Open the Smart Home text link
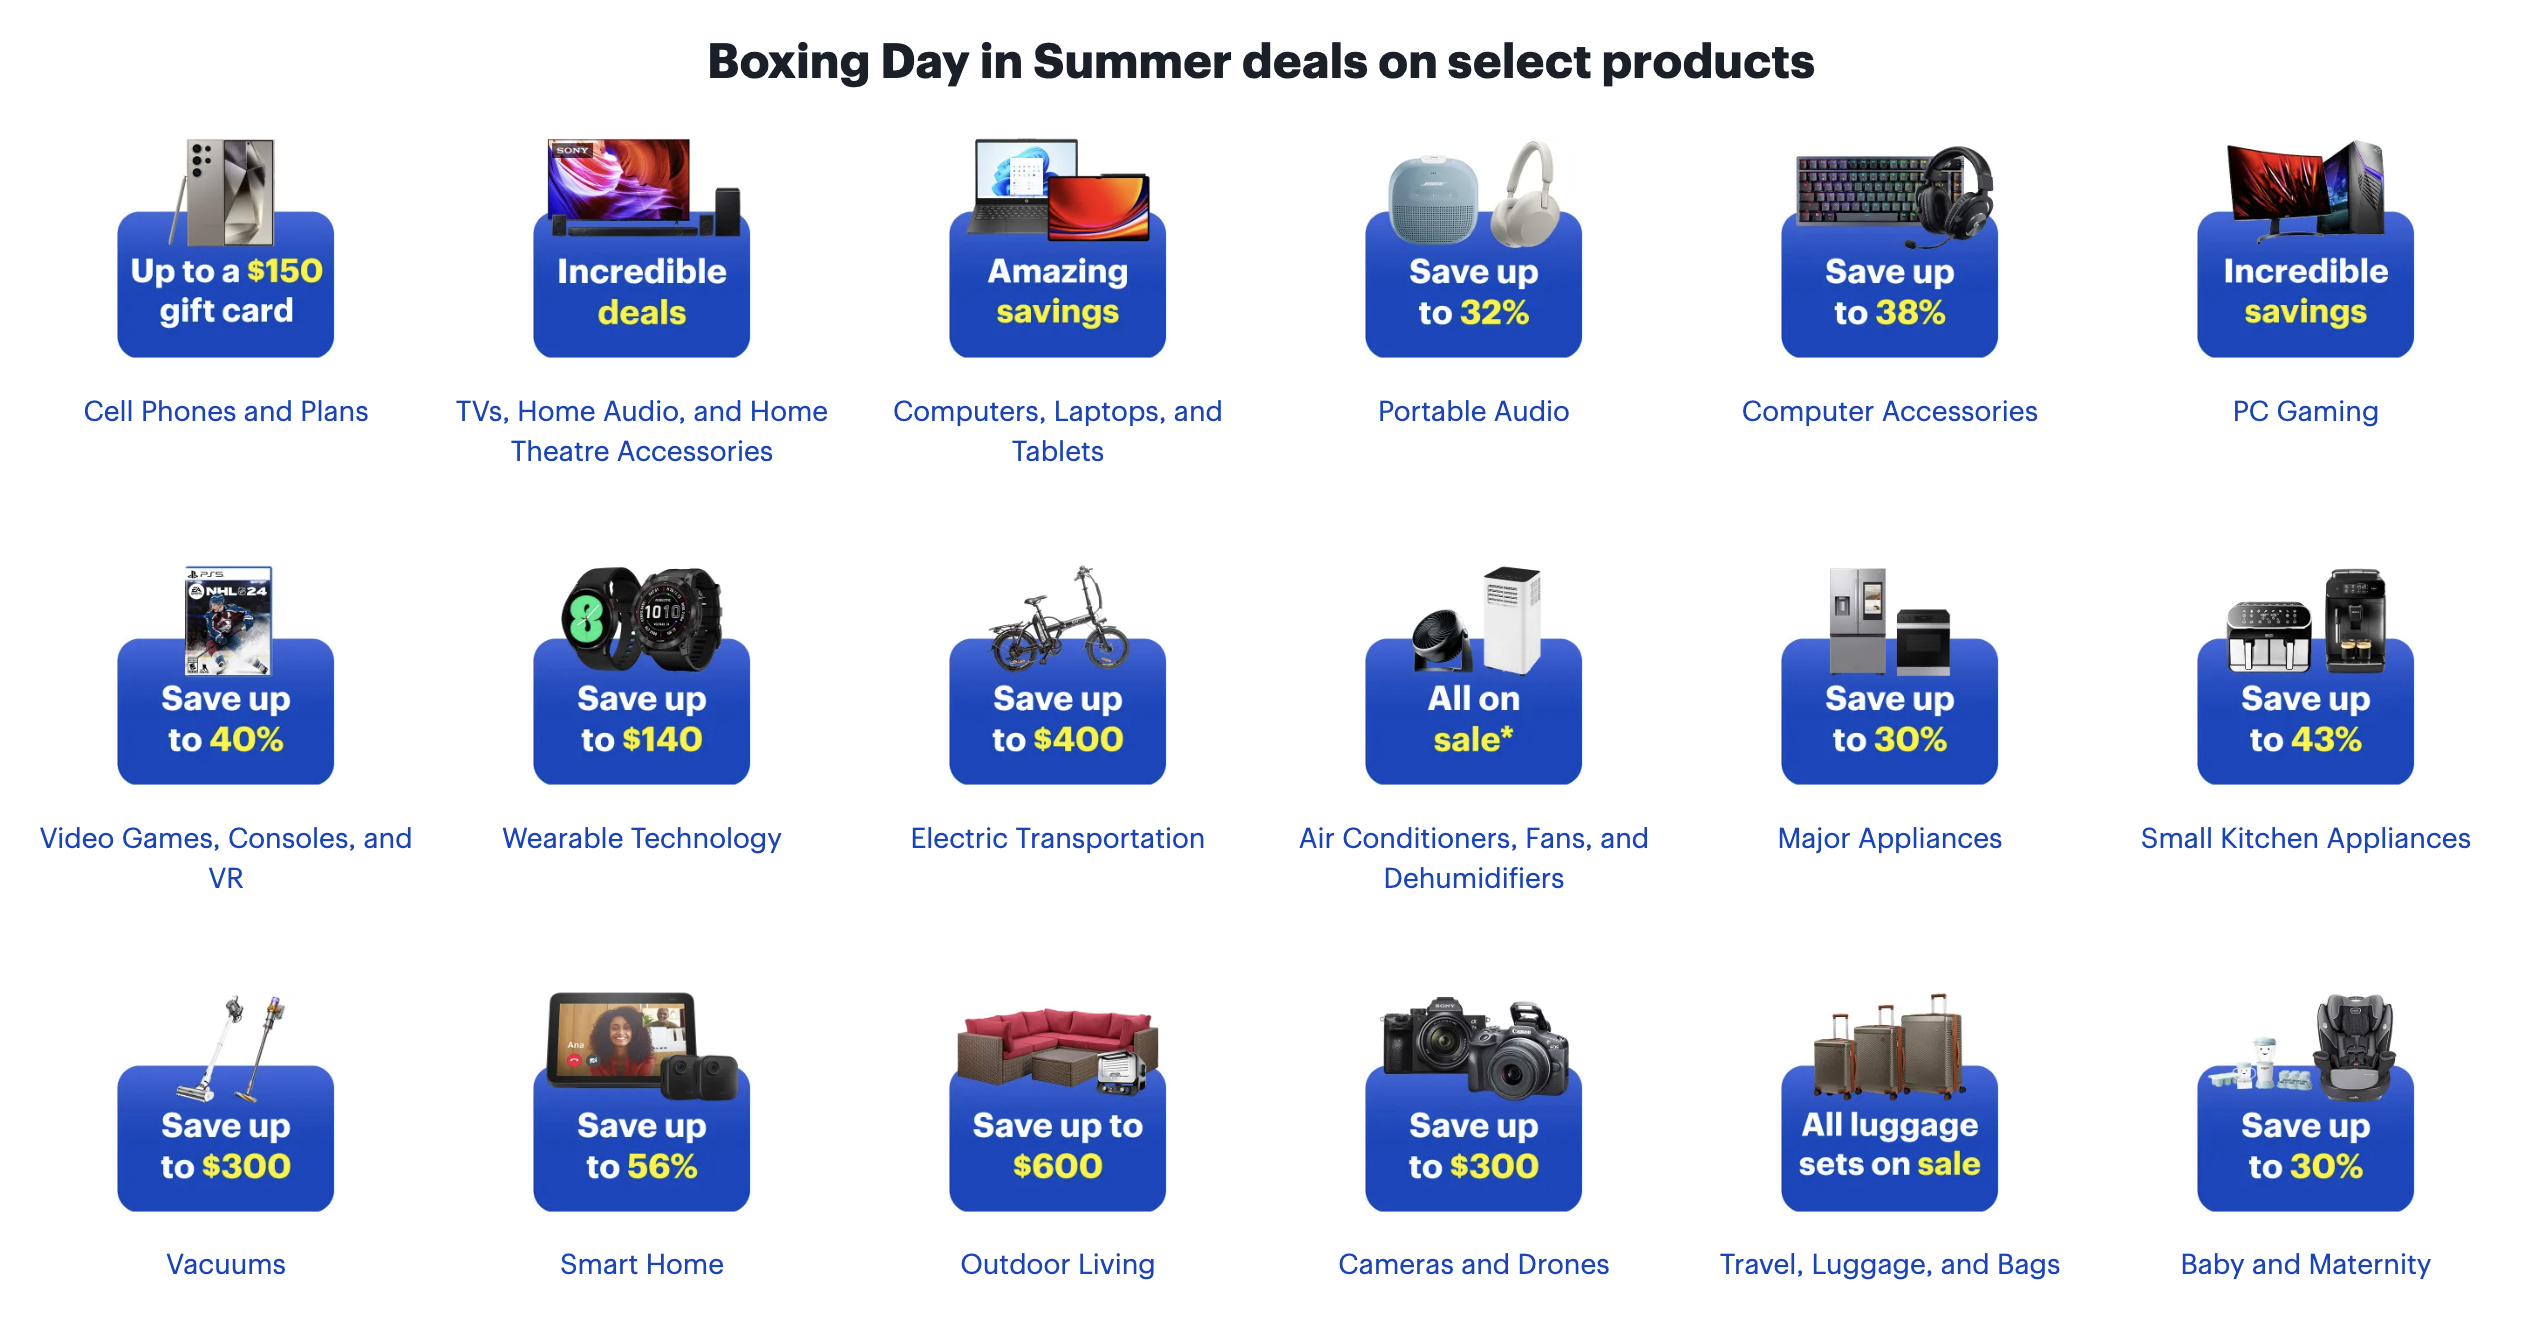The width and height of the screenshot is (2522, 1328). 642,1264
